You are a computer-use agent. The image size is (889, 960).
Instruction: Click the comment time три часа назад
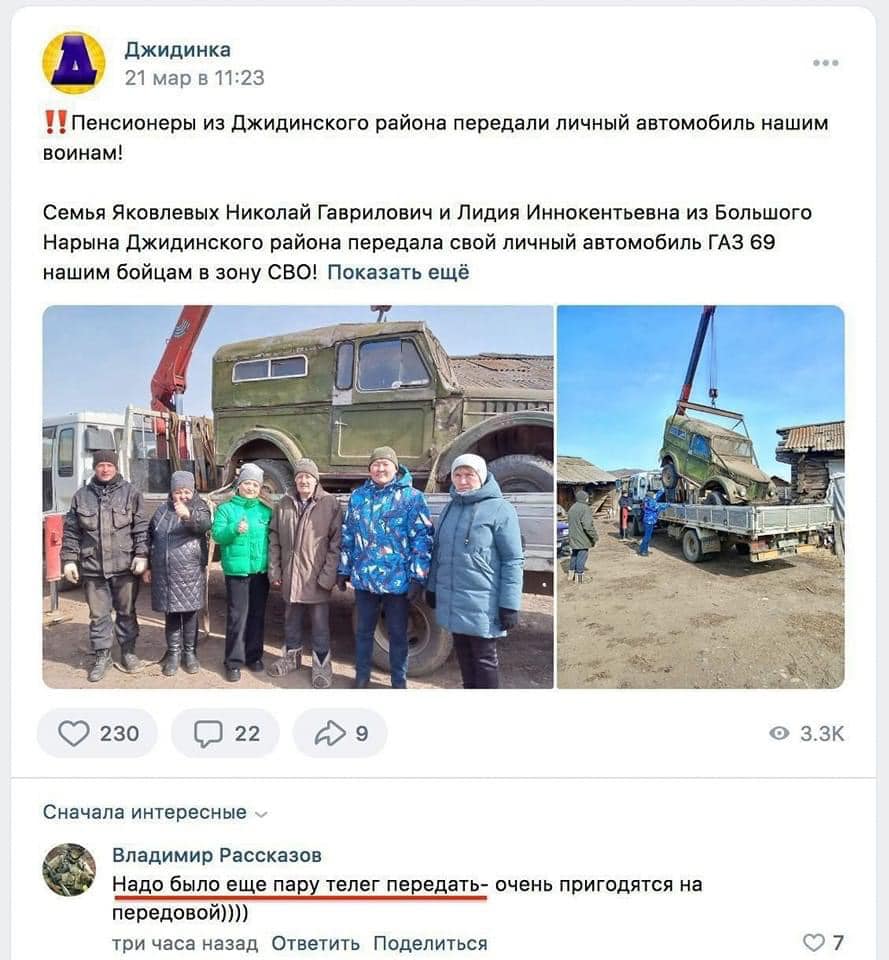point(185,943)
